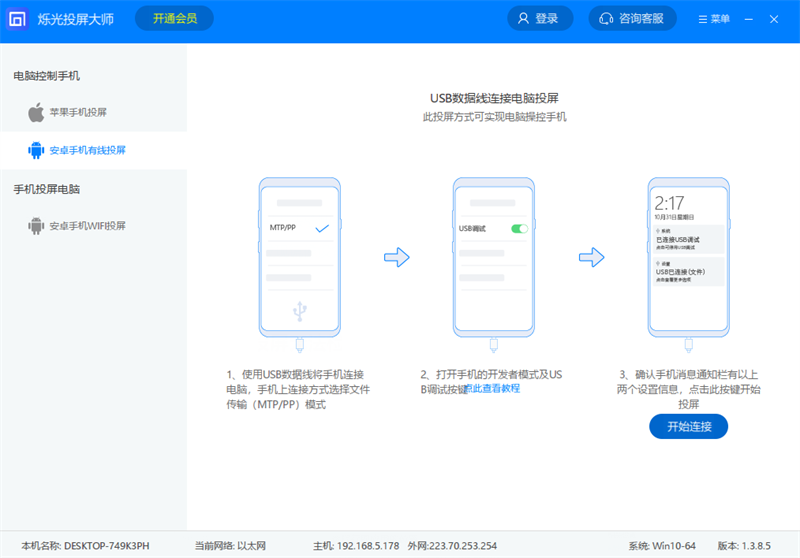Click the USB调试 green toggle illustration

pyautogui.click(x=519, y=229)
